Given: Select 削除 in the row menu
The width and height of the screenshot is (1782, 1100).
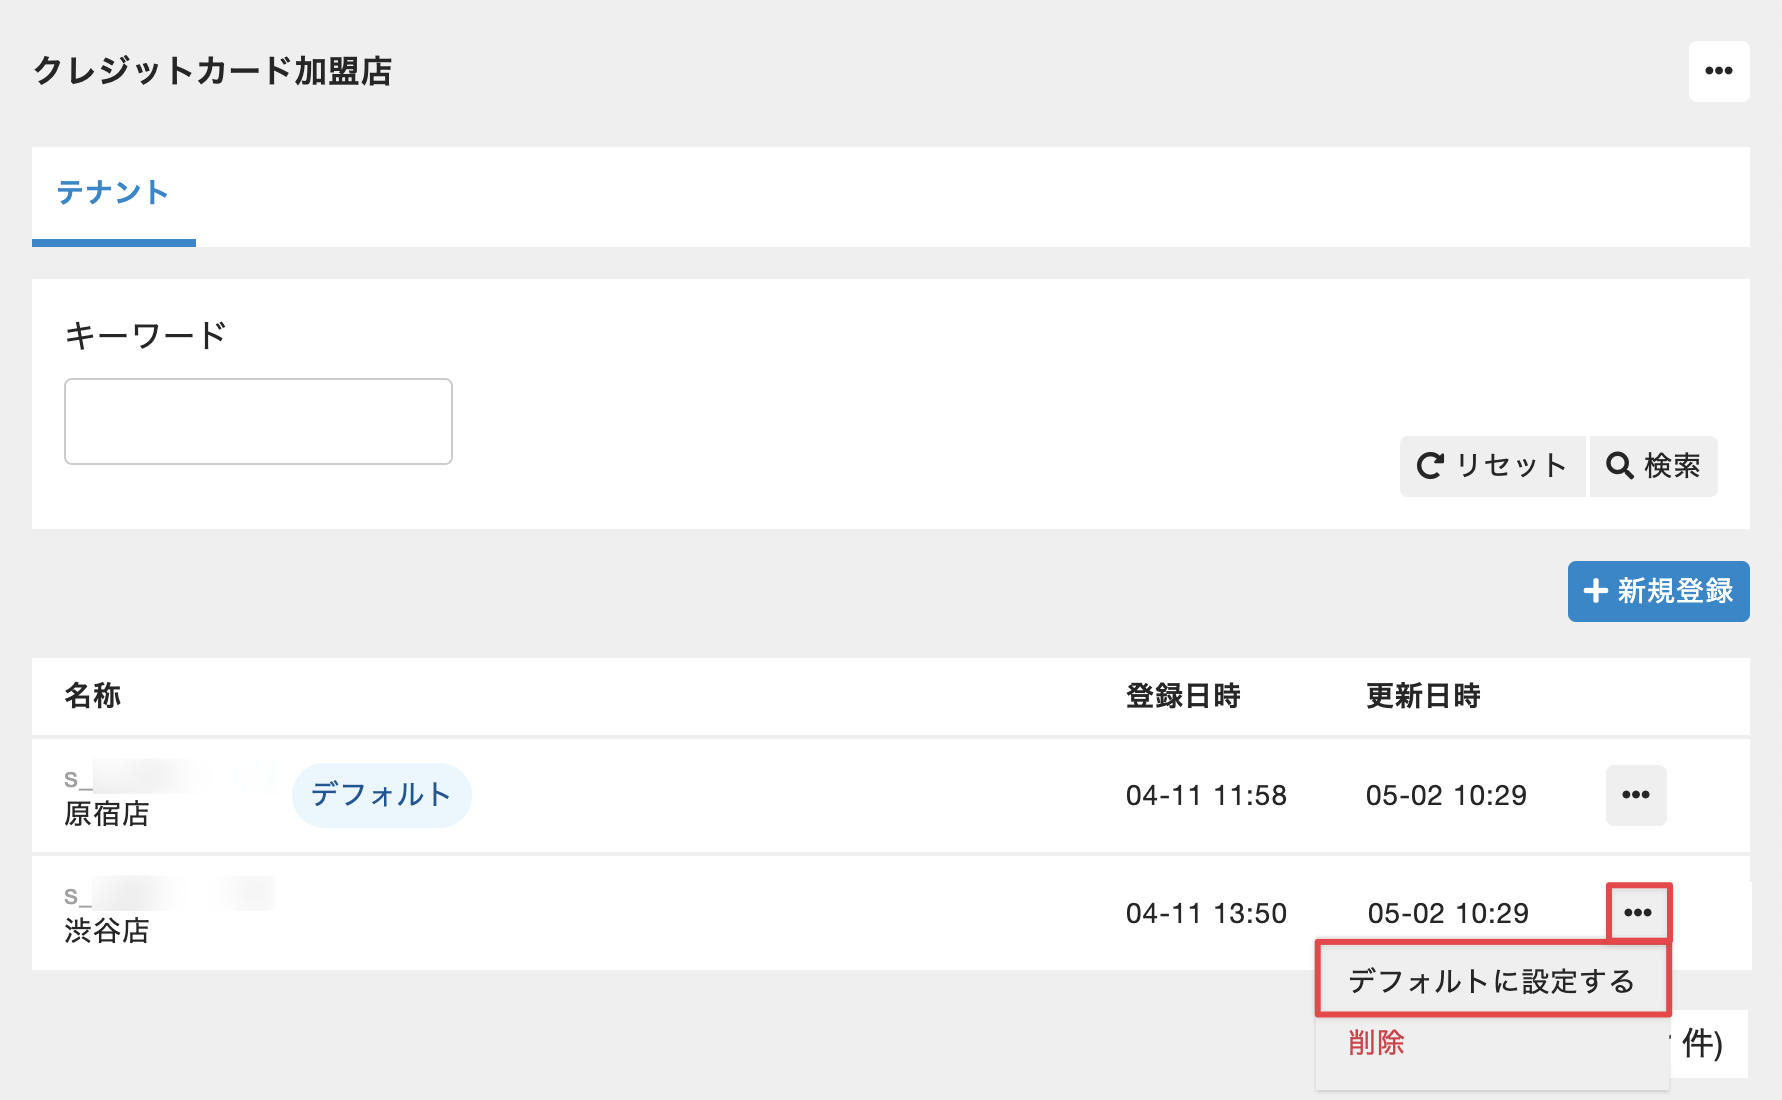Looking at the screenshot, I should 1376,1043.
